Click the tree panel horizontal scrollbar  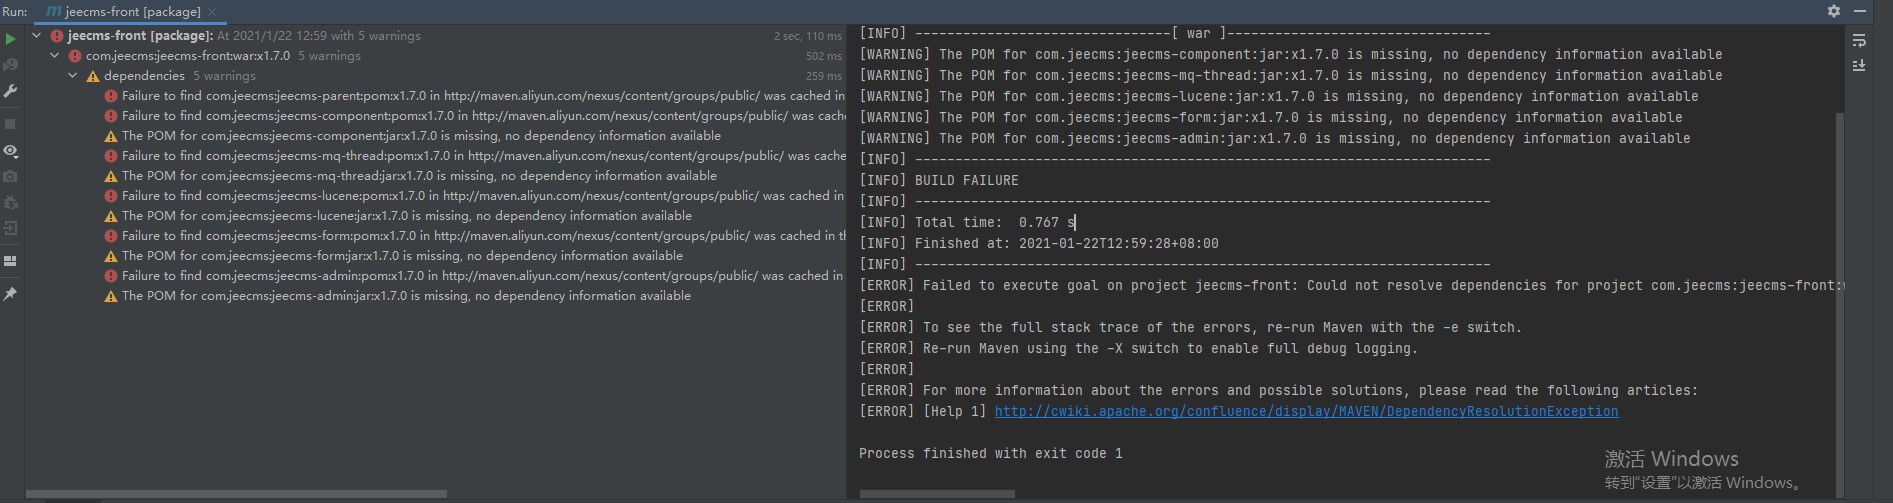(236, 494)
